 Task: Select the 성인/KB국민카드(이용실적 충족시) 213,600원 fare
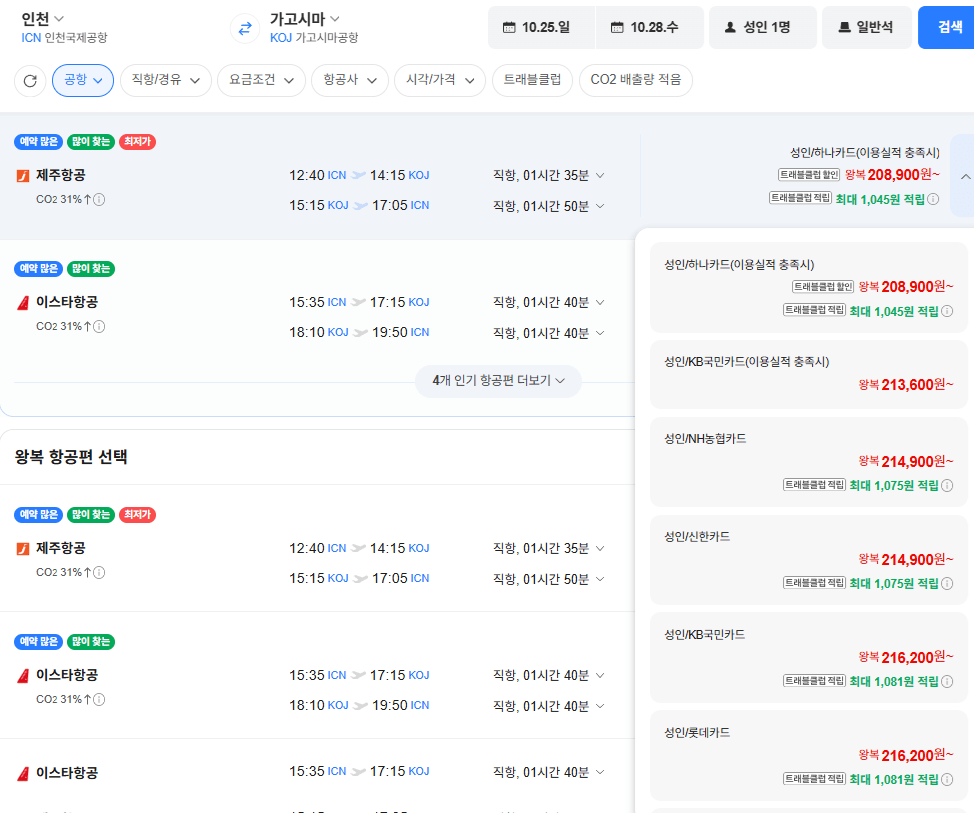[808, 375]
